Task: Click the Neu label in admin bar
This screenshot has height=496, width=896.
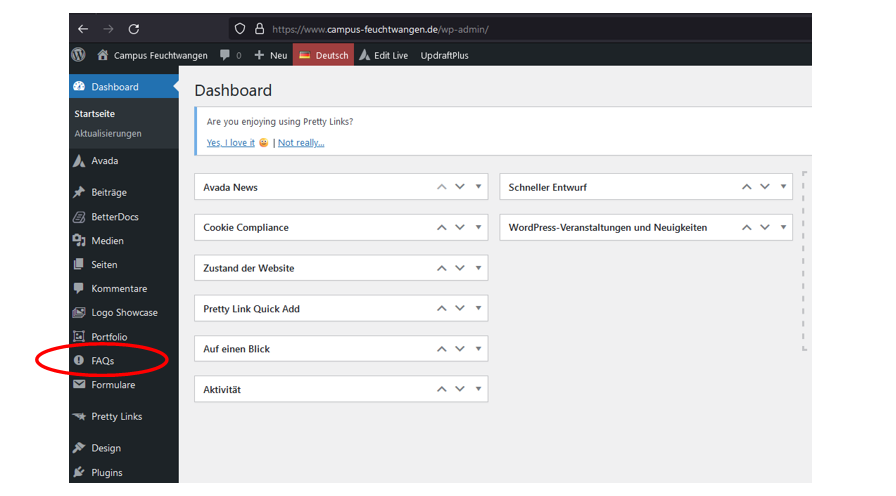Action: tap(278, 55)
